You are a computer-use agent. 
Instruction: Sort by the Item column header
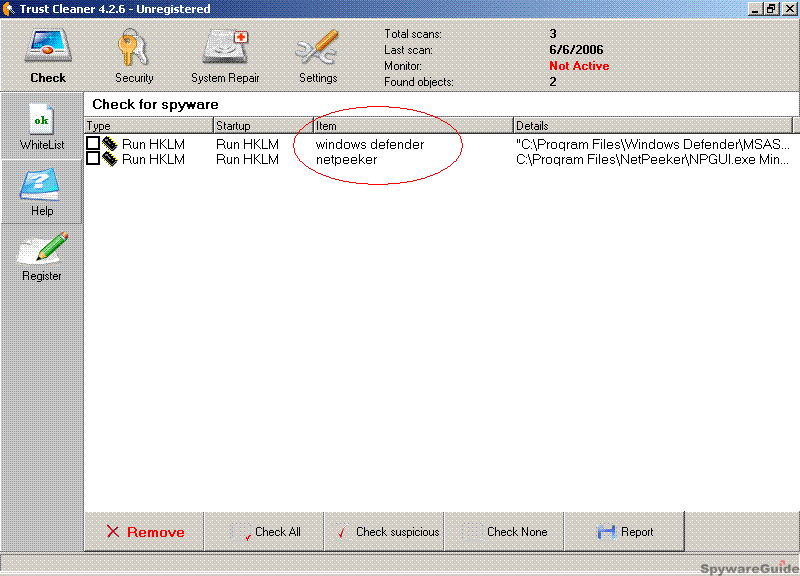pyautogui.click(x=413, y=126)
